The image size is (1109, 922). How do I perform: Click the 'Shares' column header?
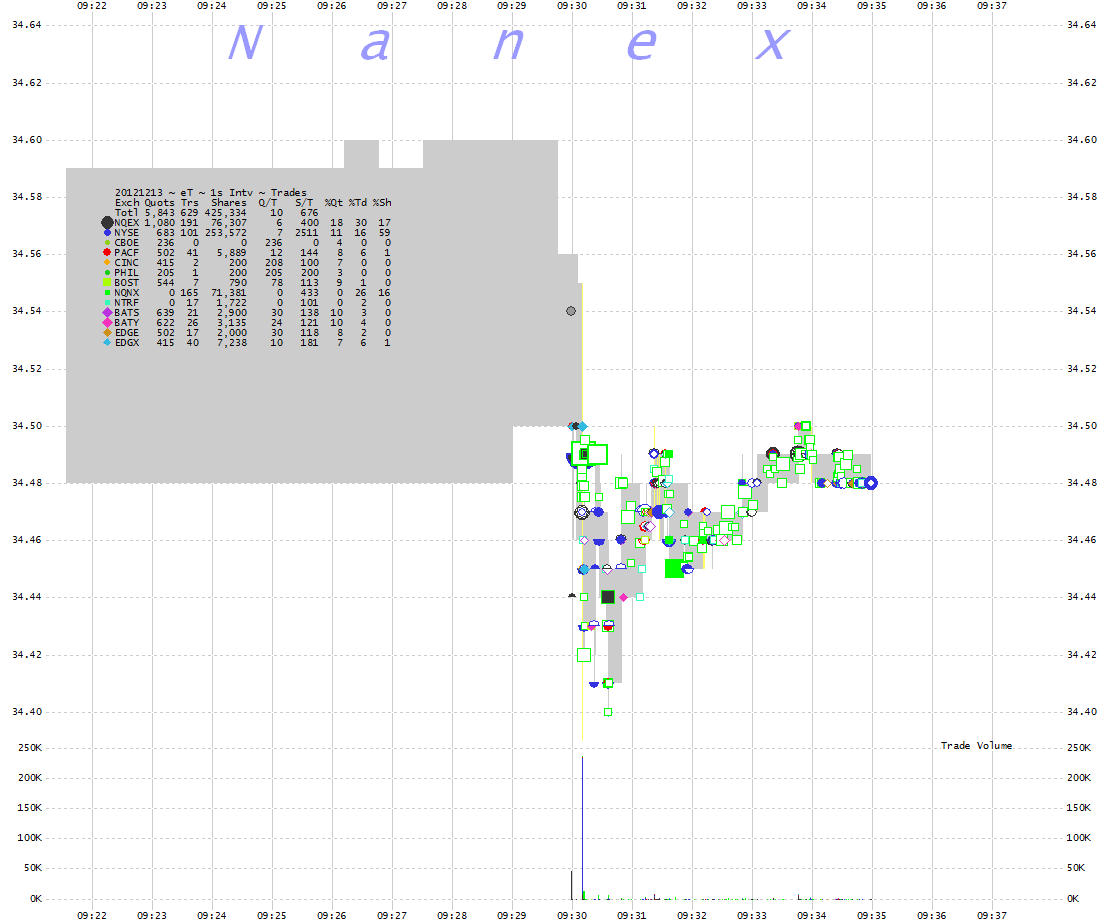[228, 202]
